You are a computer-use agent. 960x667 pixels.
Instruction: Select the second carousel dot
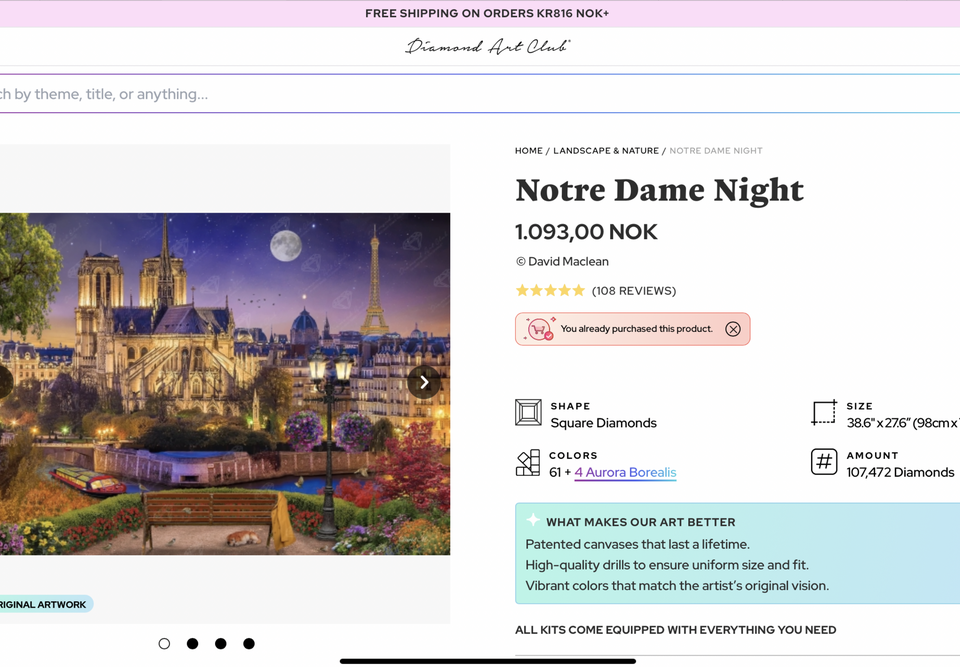pos(192,644)
